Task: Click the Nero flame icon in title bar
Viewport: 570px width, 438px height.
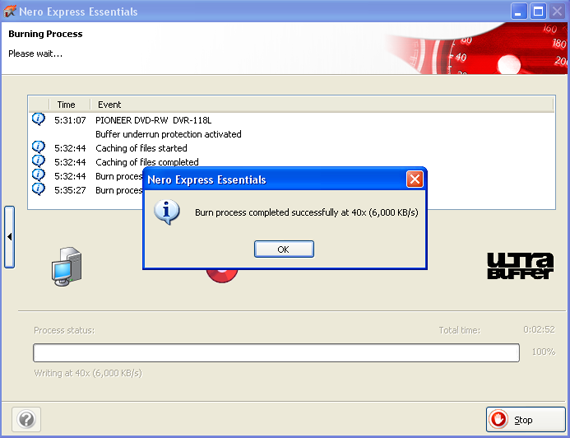Action: click(x=10, y=11)
